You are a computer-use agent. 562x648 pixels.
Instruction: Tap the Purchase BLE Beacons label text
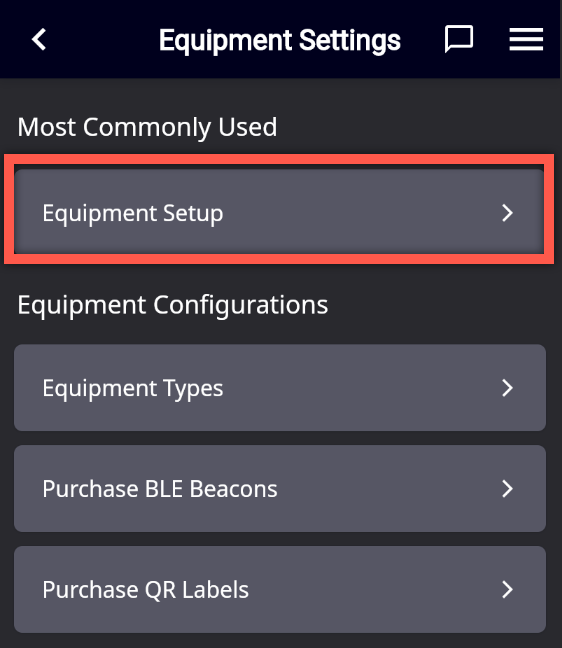(x=160, y=489)
